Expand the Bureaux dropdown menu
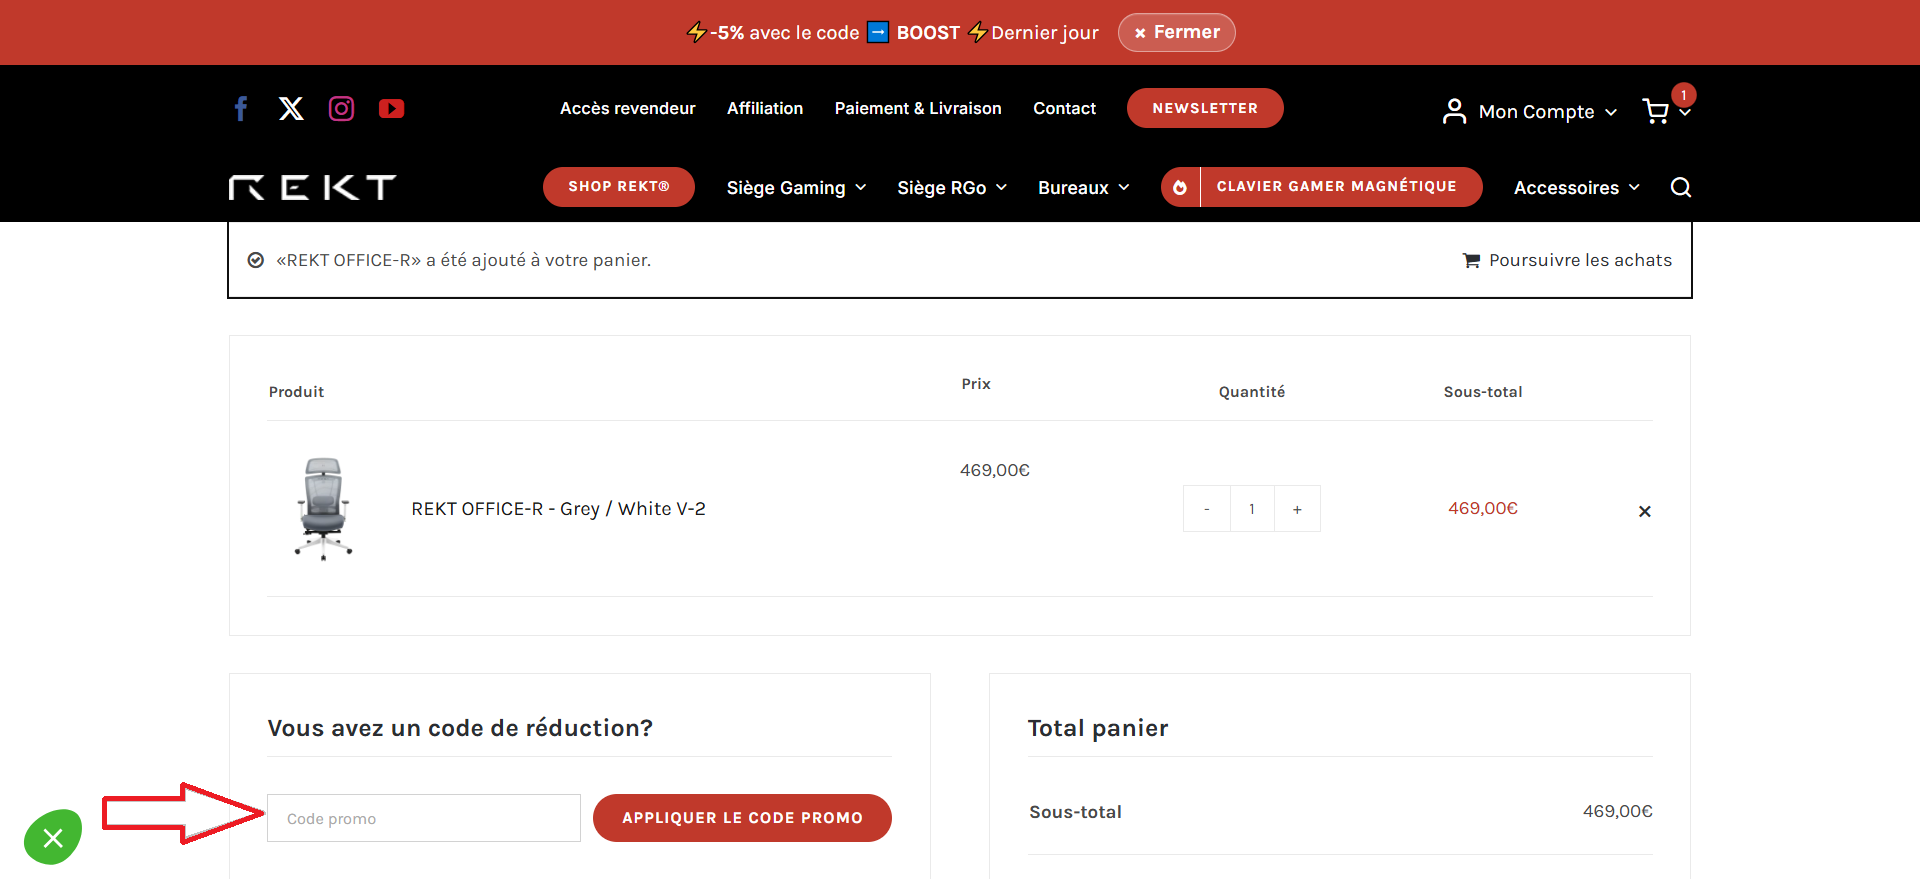The height and width of the screenshot is (879, 1920). (x=1084, y=188)
